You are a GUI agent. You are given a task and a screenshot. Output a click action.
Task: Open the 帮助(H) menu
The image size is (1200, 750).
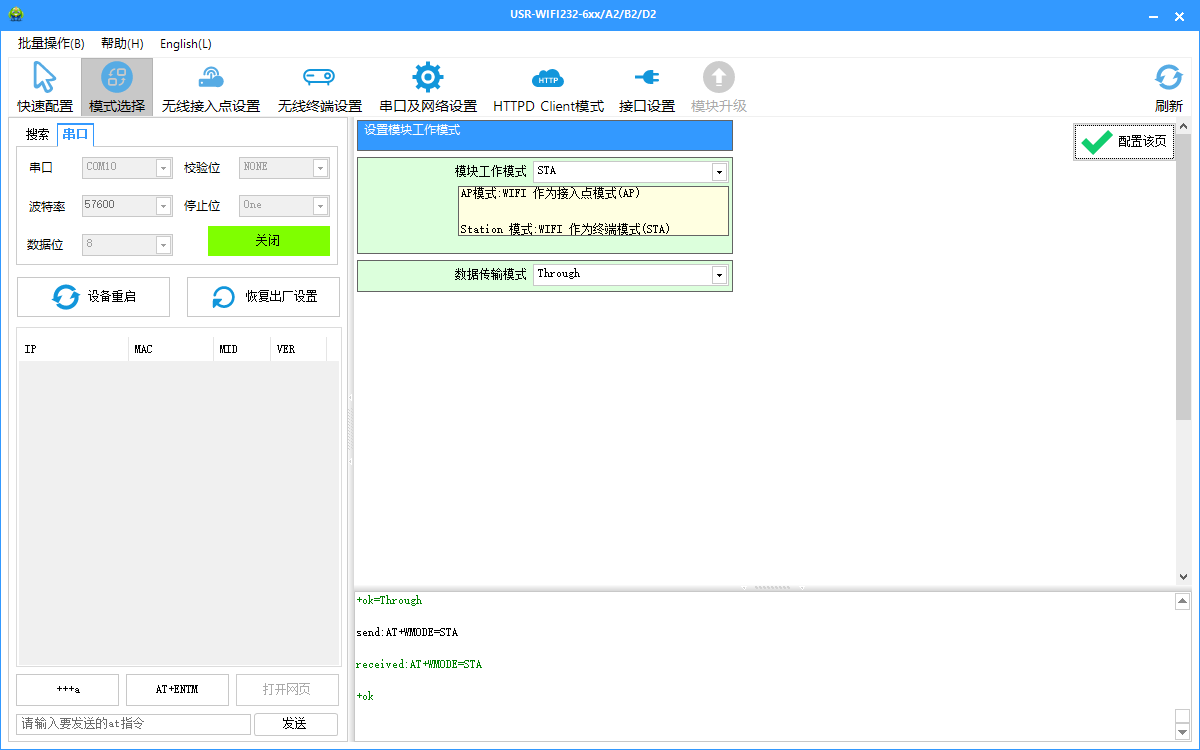click(x=122, y=44)
